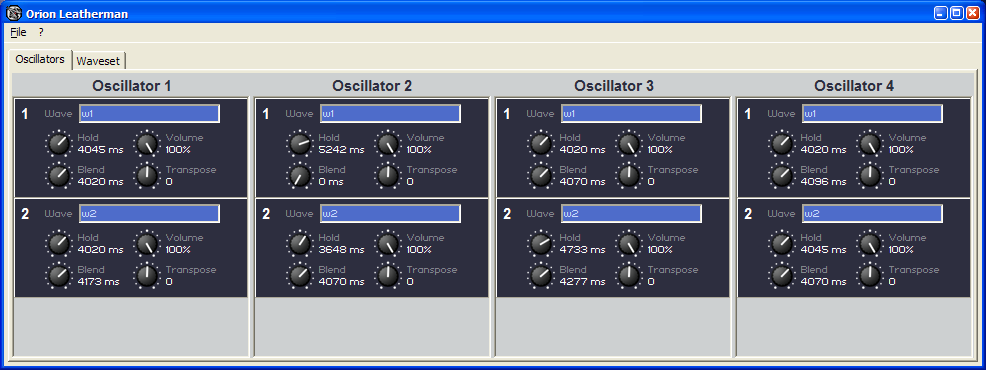Click the 4096 ms Blend value
The image size is (986, 370).
tap(824, 182)
